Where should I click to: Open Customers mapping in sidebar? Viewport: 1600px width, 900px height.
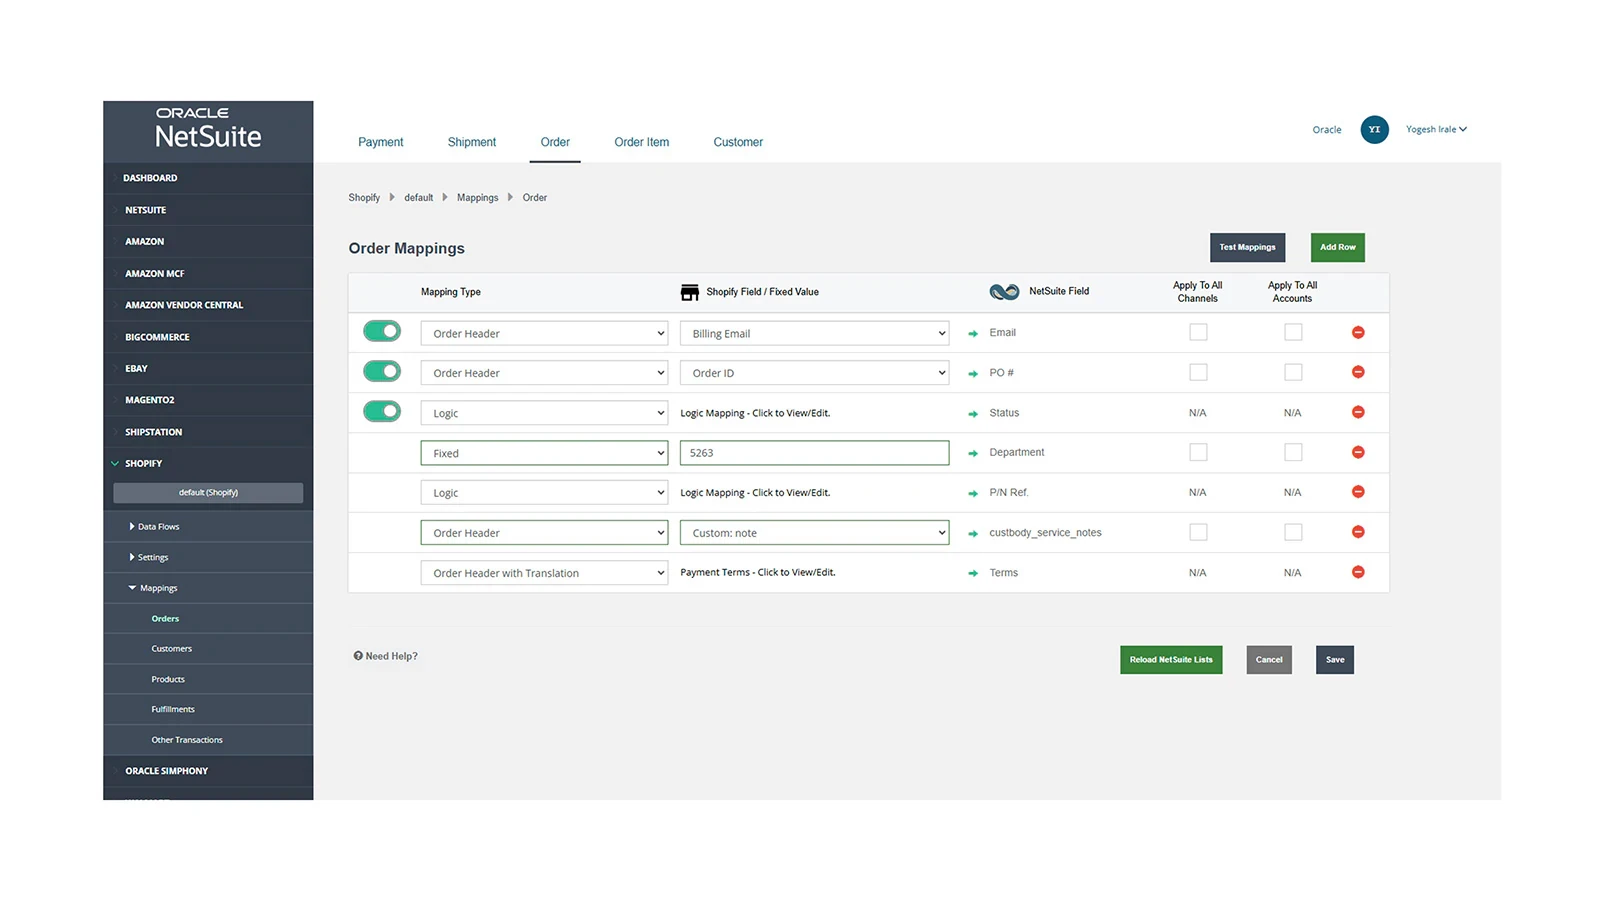172,649
